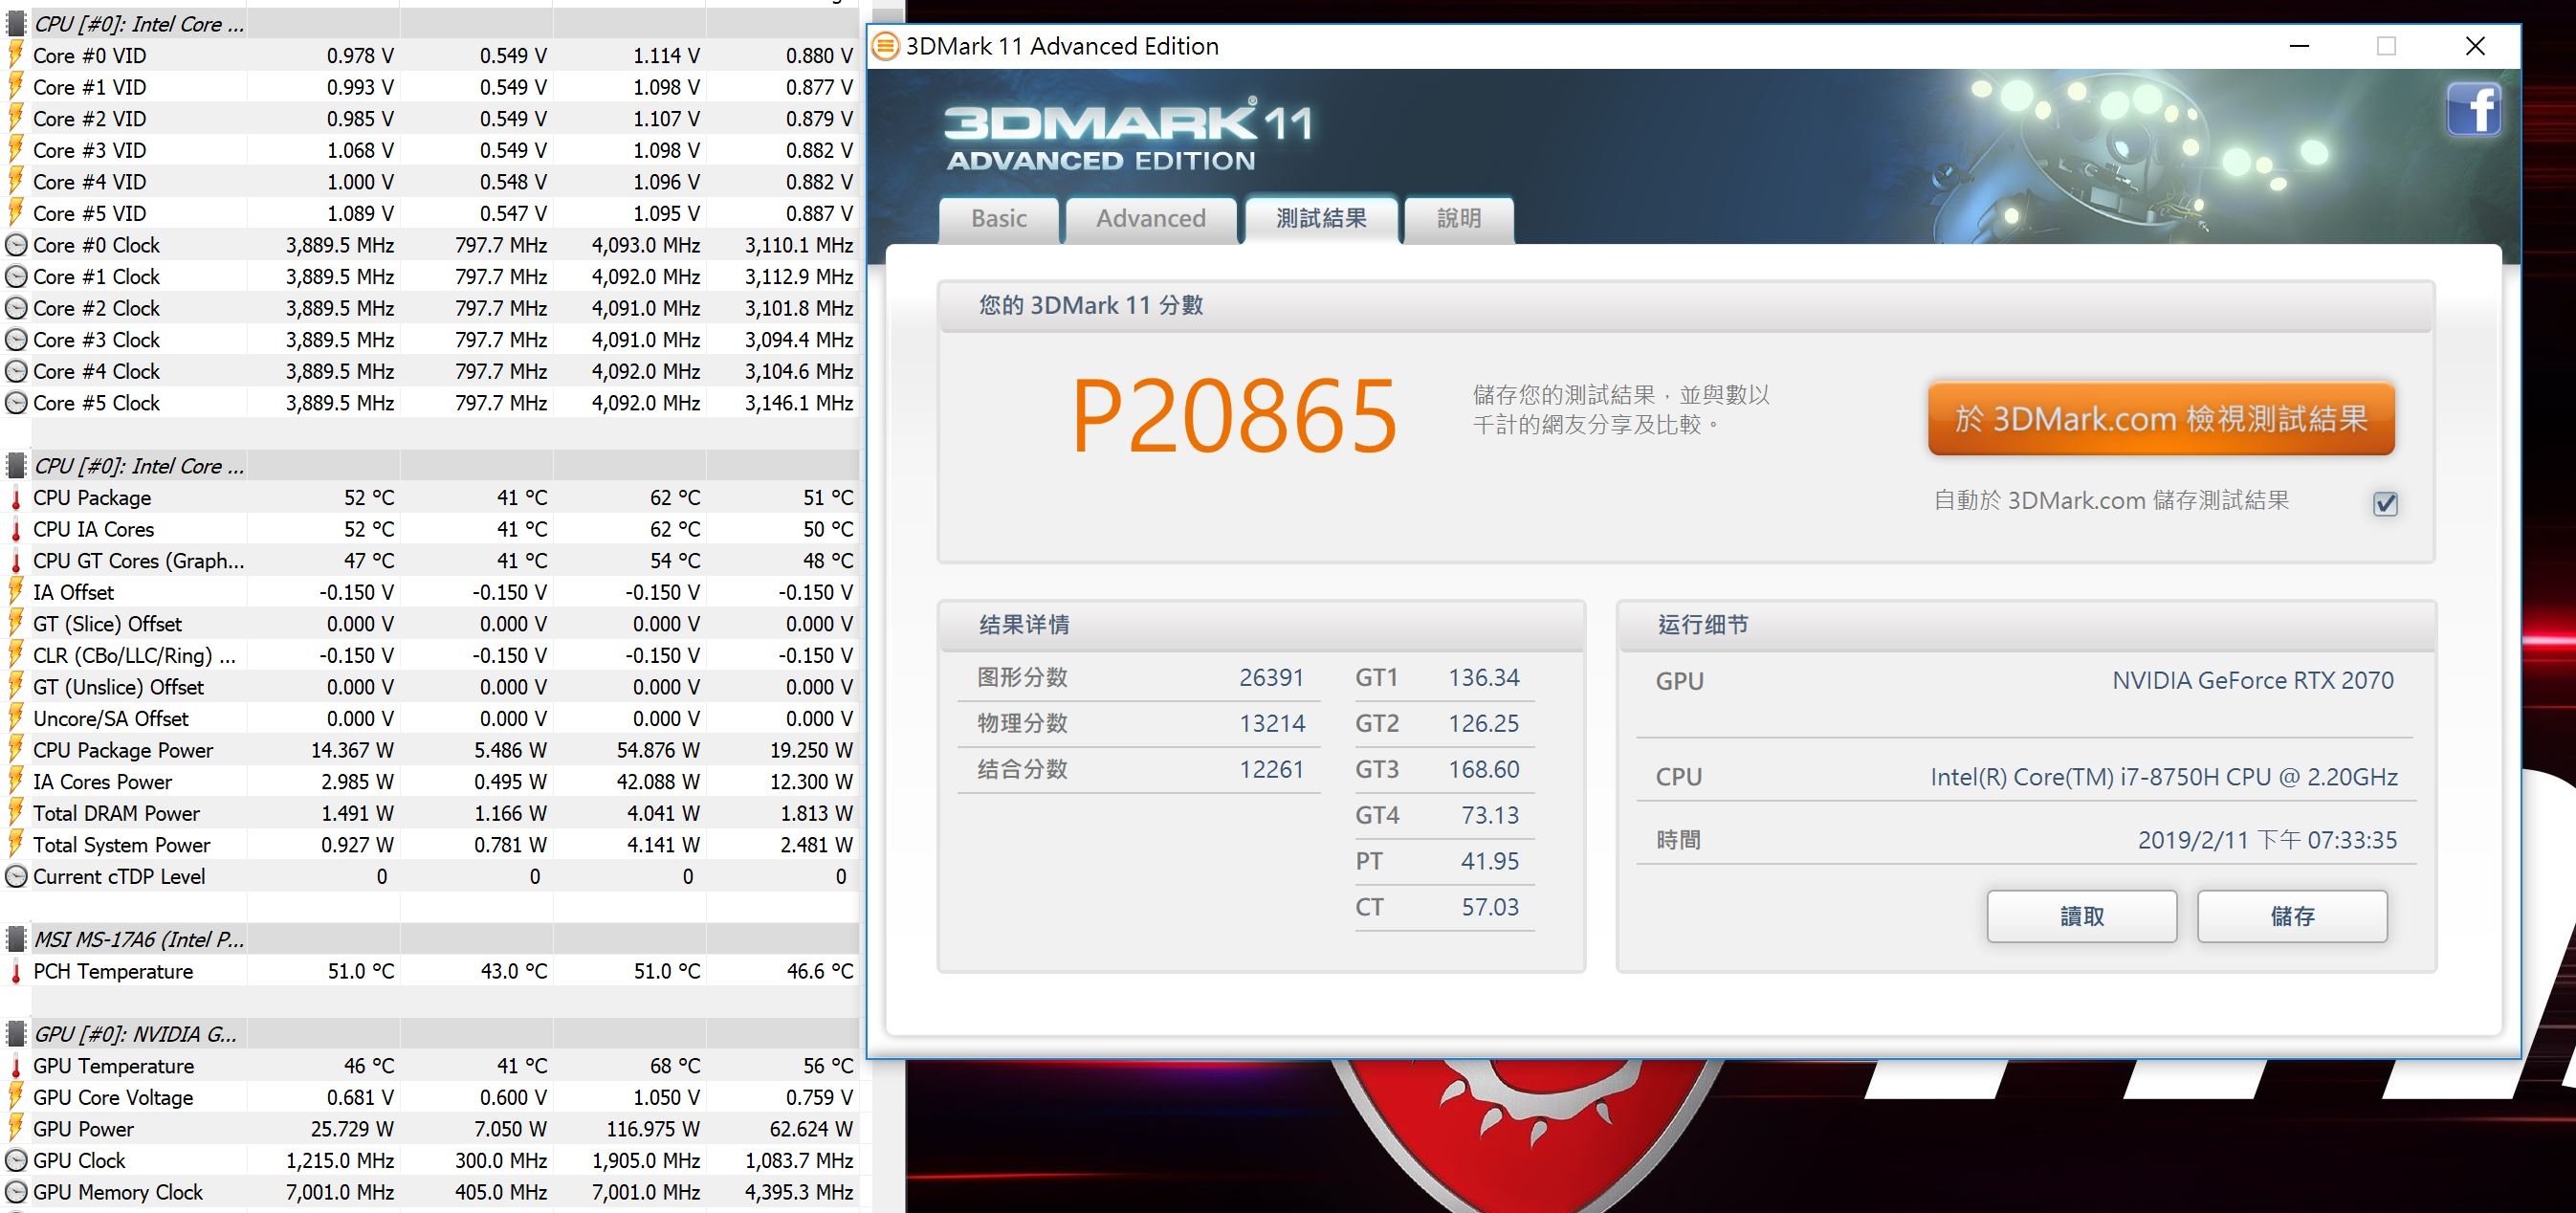Click the thermometer icon for CPU Package

point(16,498)
